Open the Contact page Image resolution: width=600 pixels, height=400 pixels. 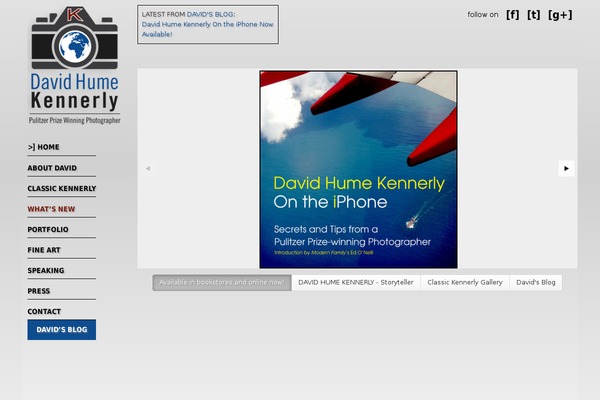pyautogui.click(x=44, y=312)
